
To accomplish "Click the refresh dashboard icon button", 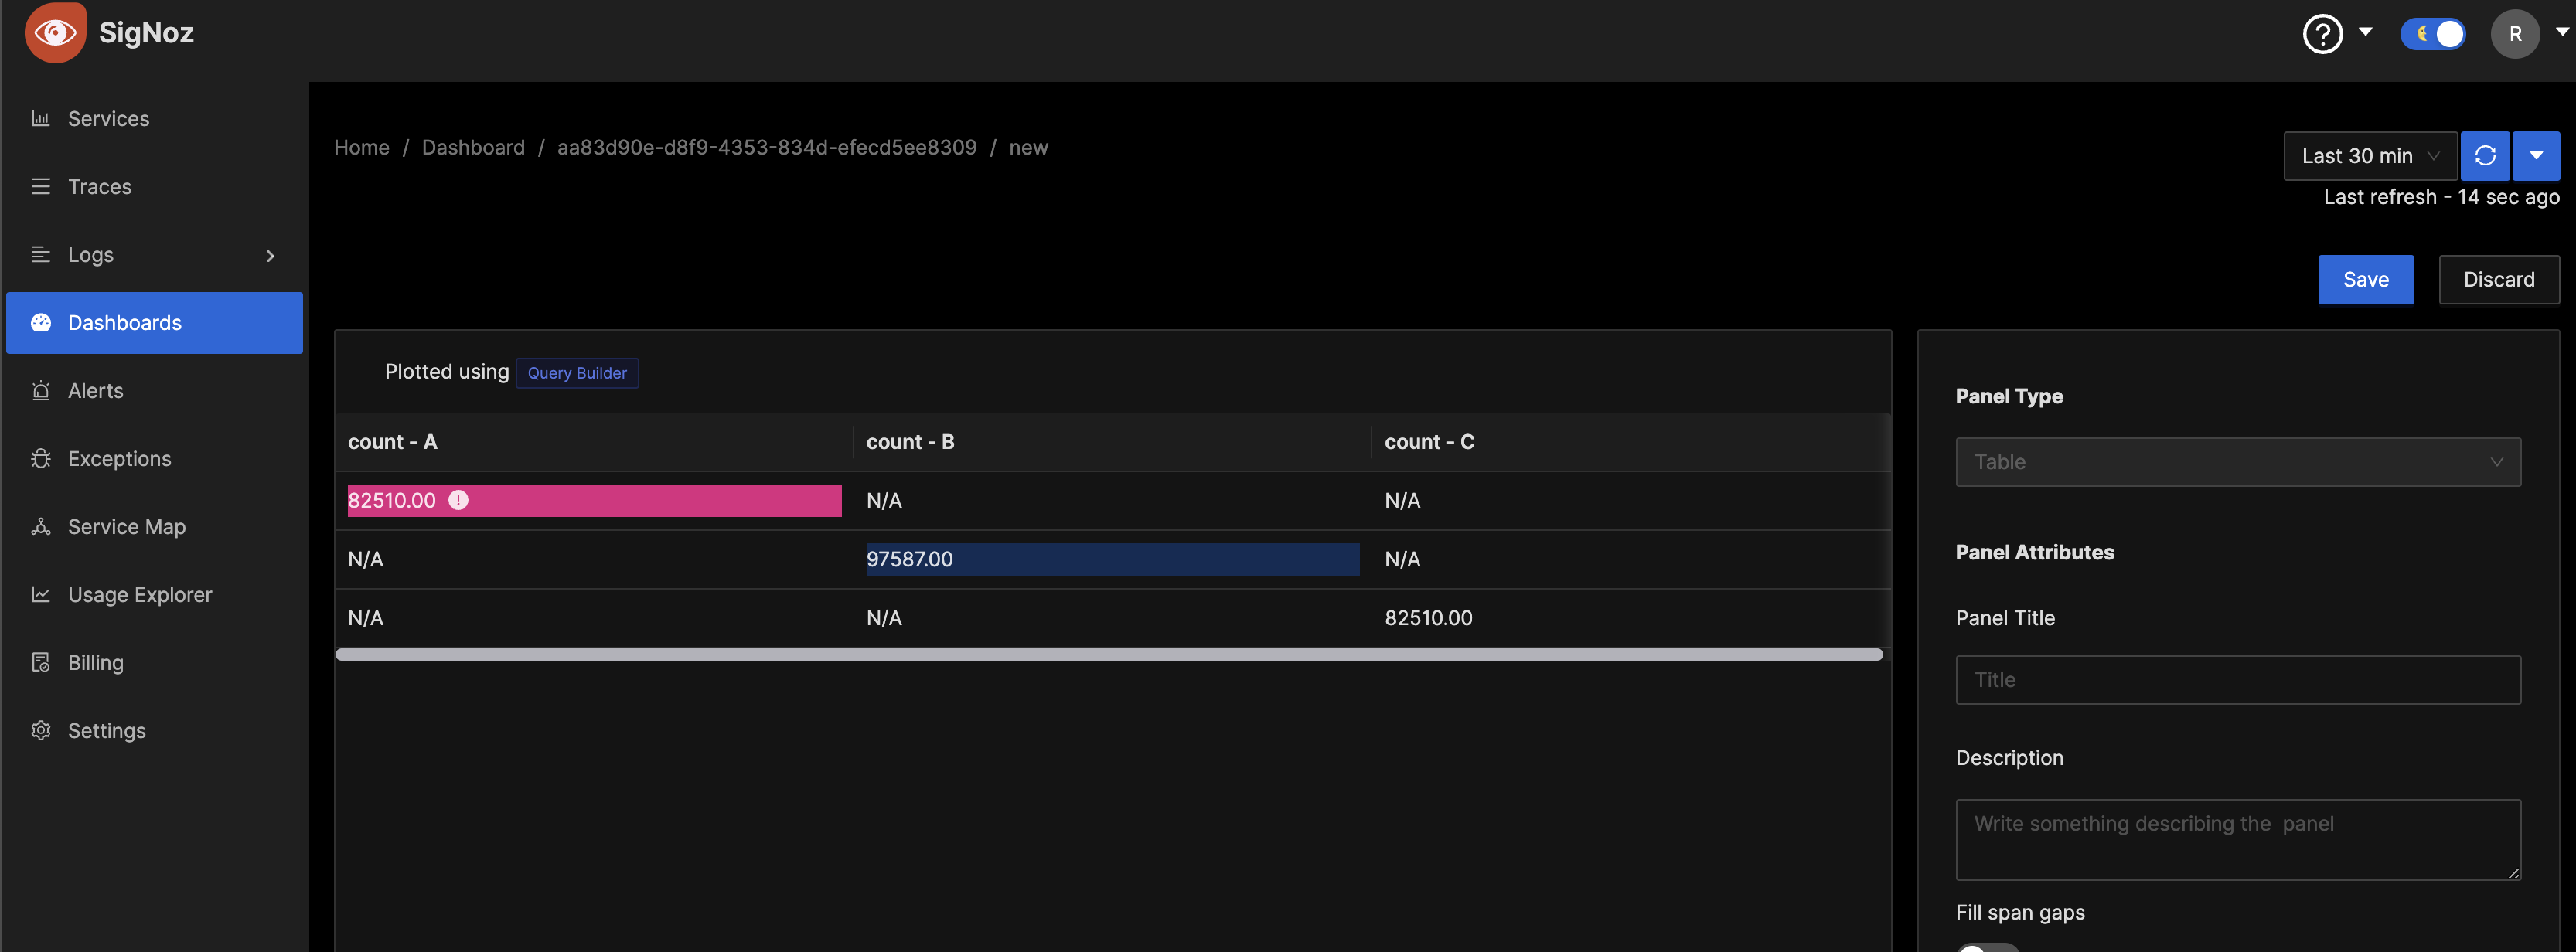I will (2484, 156).
